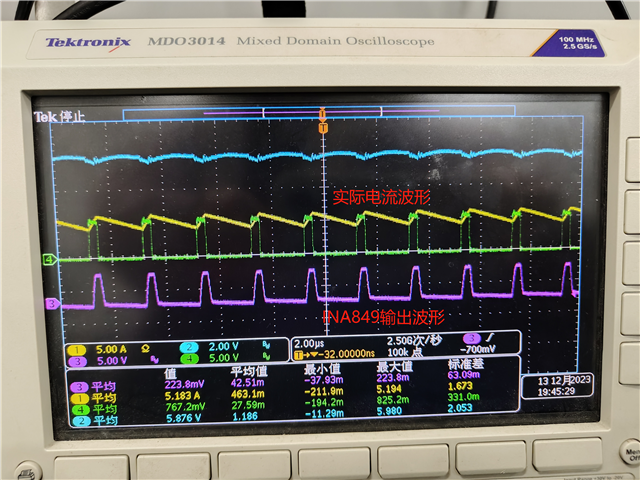Click the yellow channel 1 badge beside 5.00 A
This screenshot has width=640, height=480.
click(76, 350)
